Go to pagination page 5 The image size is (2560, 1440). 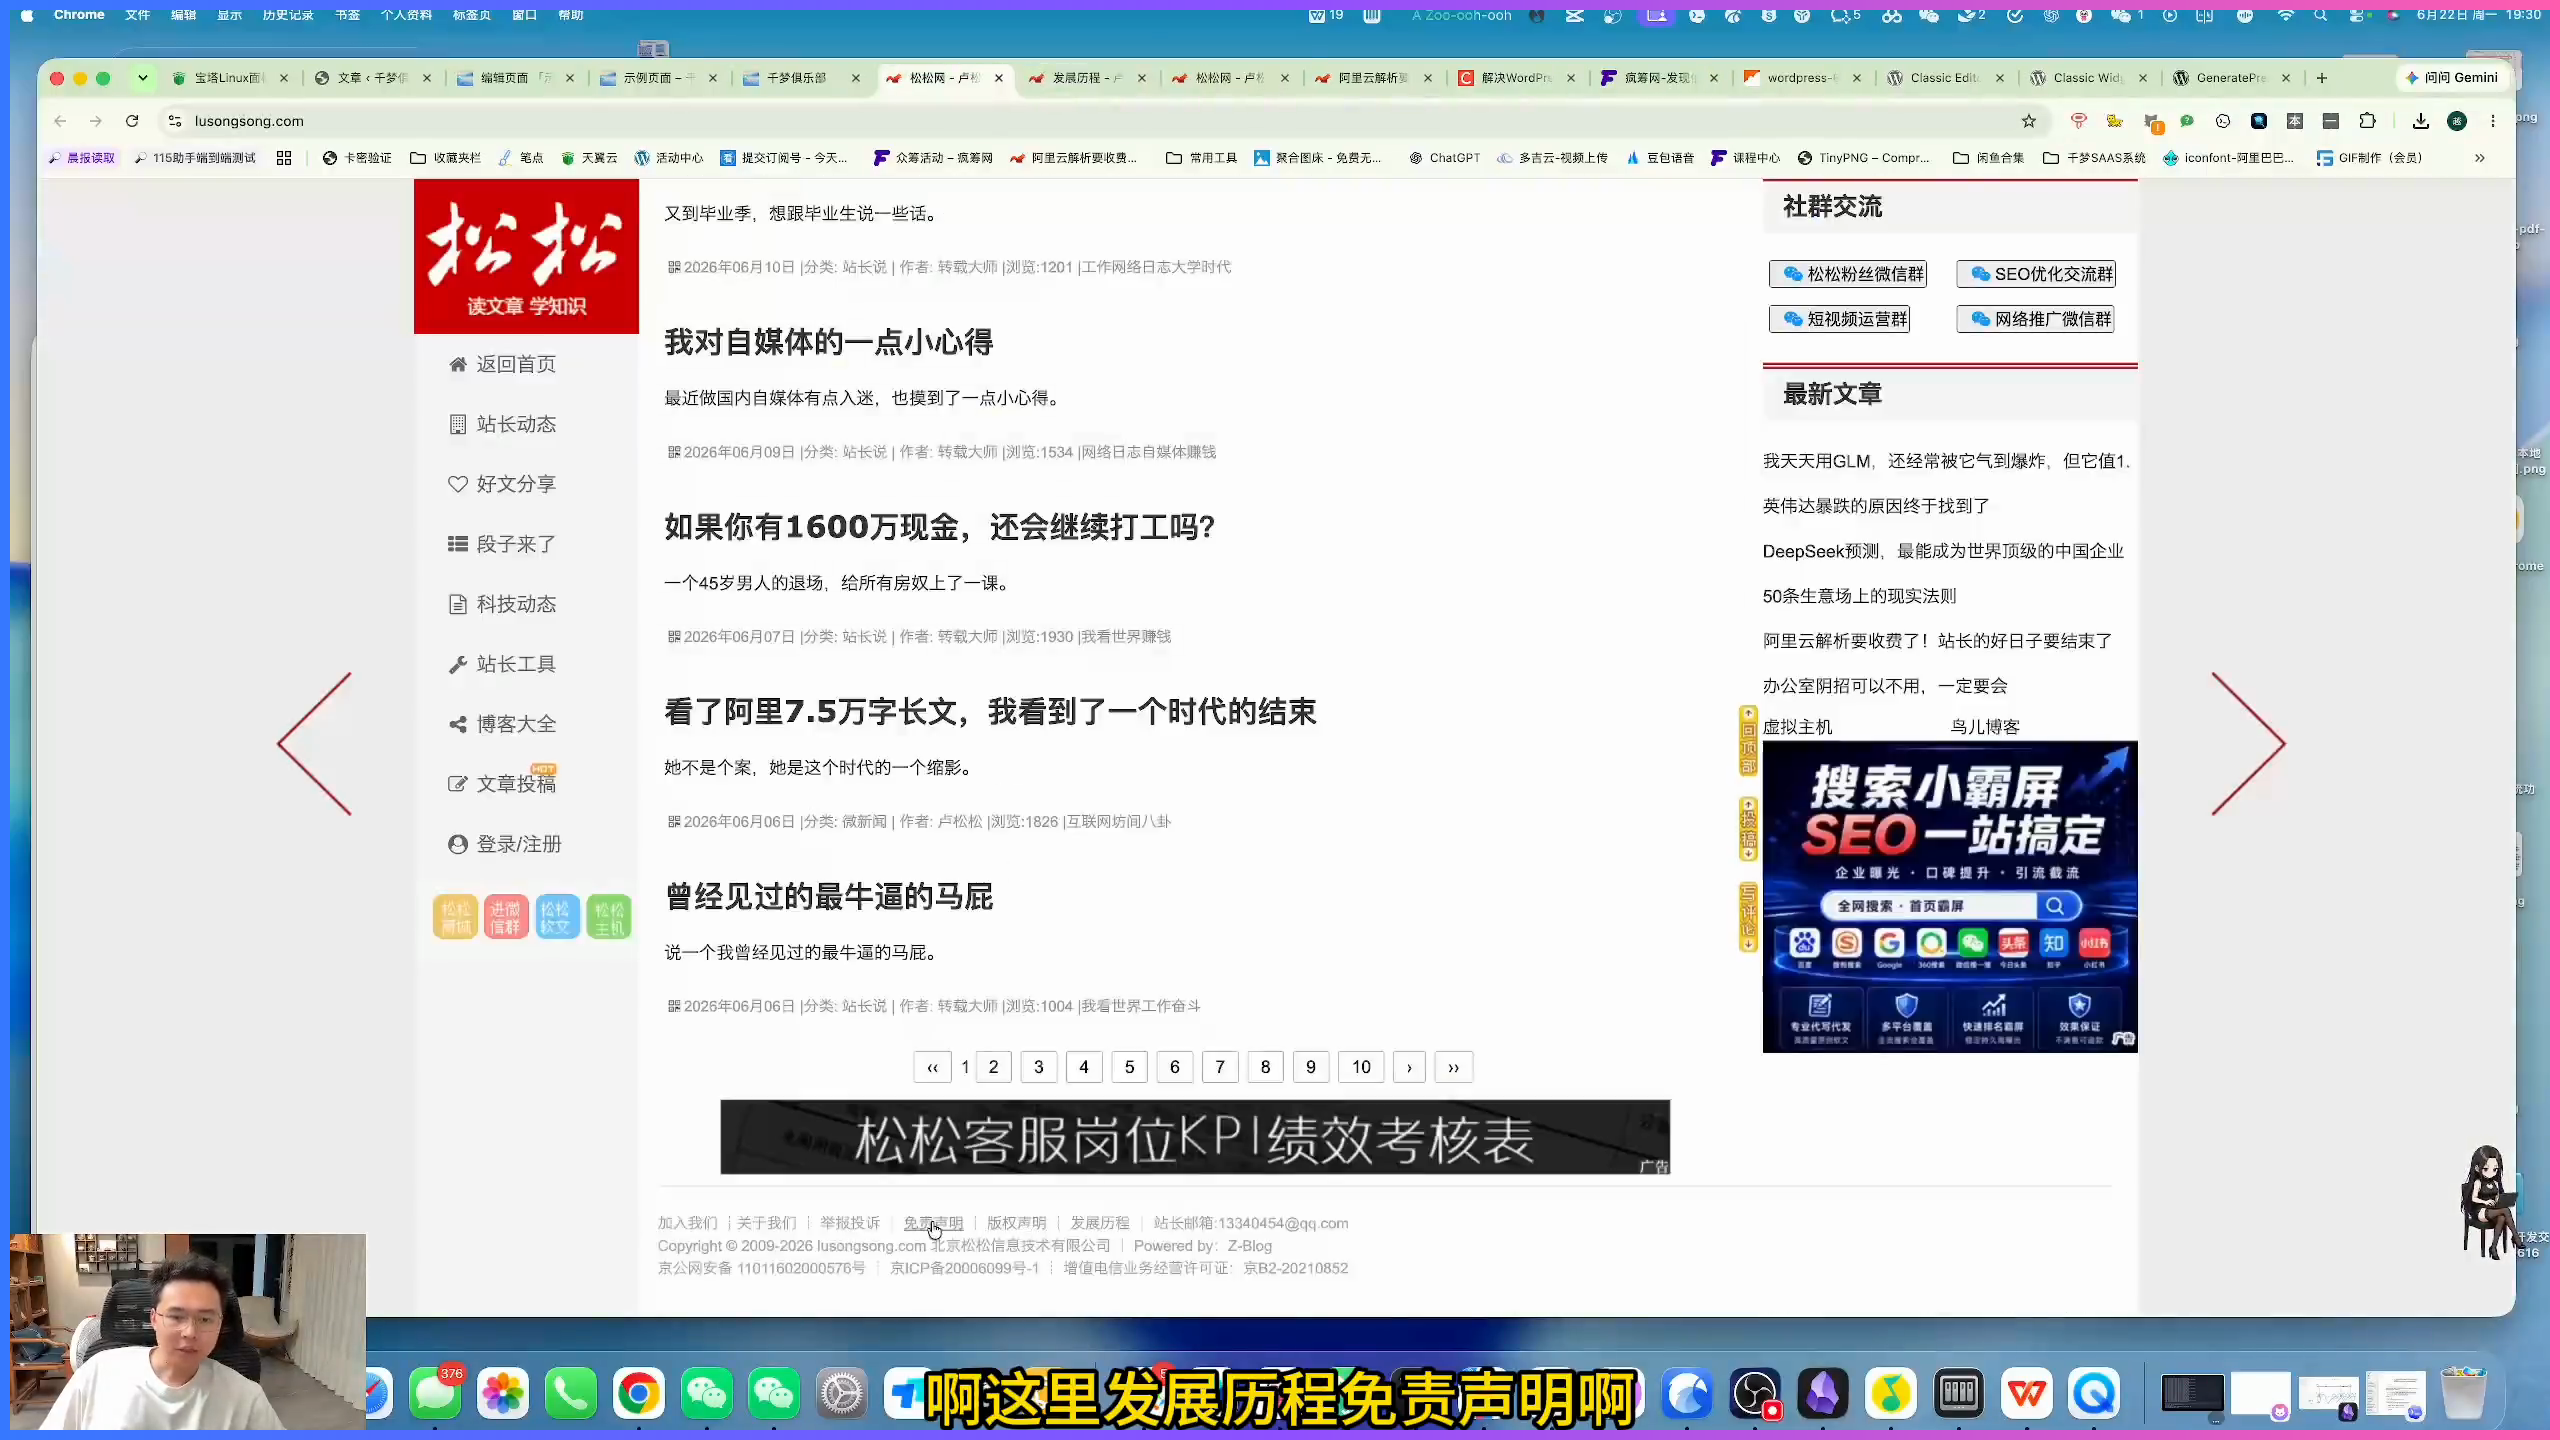1129,1067
